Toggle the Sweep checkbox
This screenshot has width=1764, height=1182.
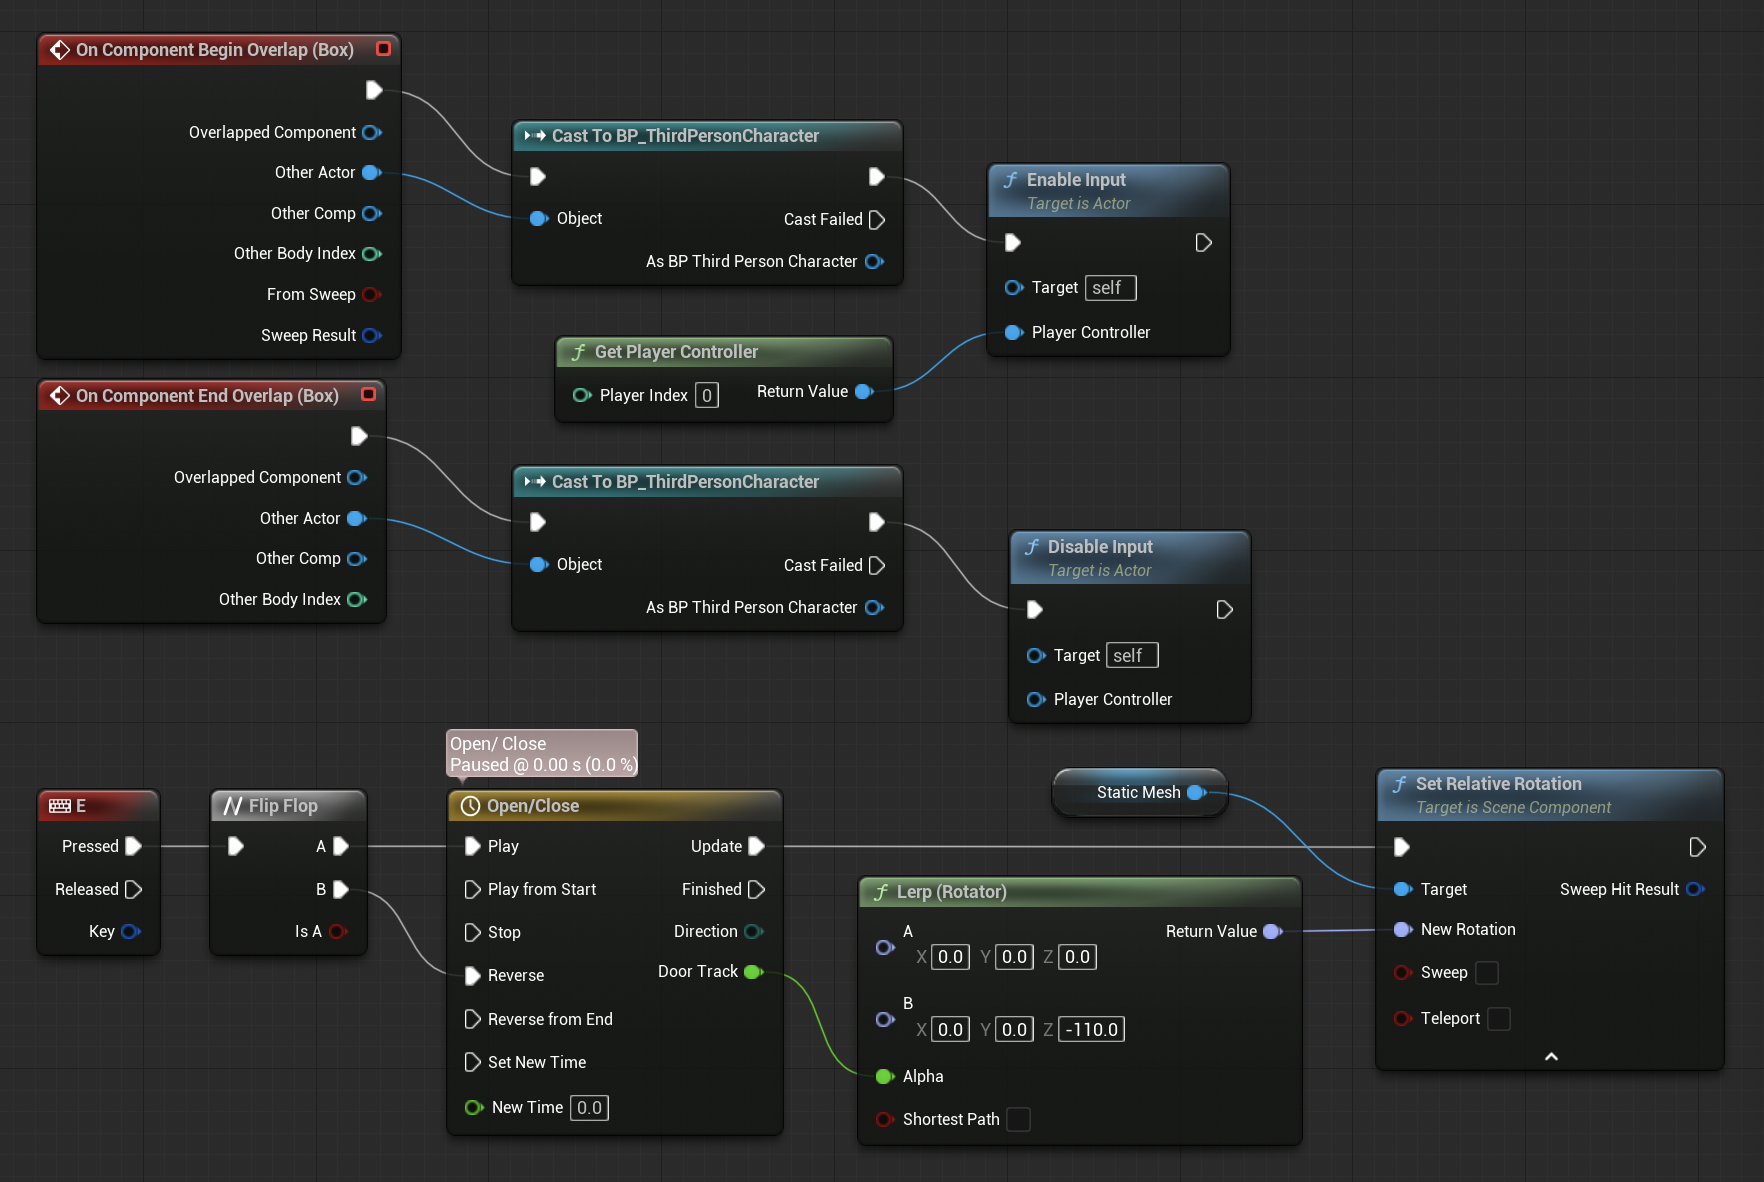(x=1487, y=972)
